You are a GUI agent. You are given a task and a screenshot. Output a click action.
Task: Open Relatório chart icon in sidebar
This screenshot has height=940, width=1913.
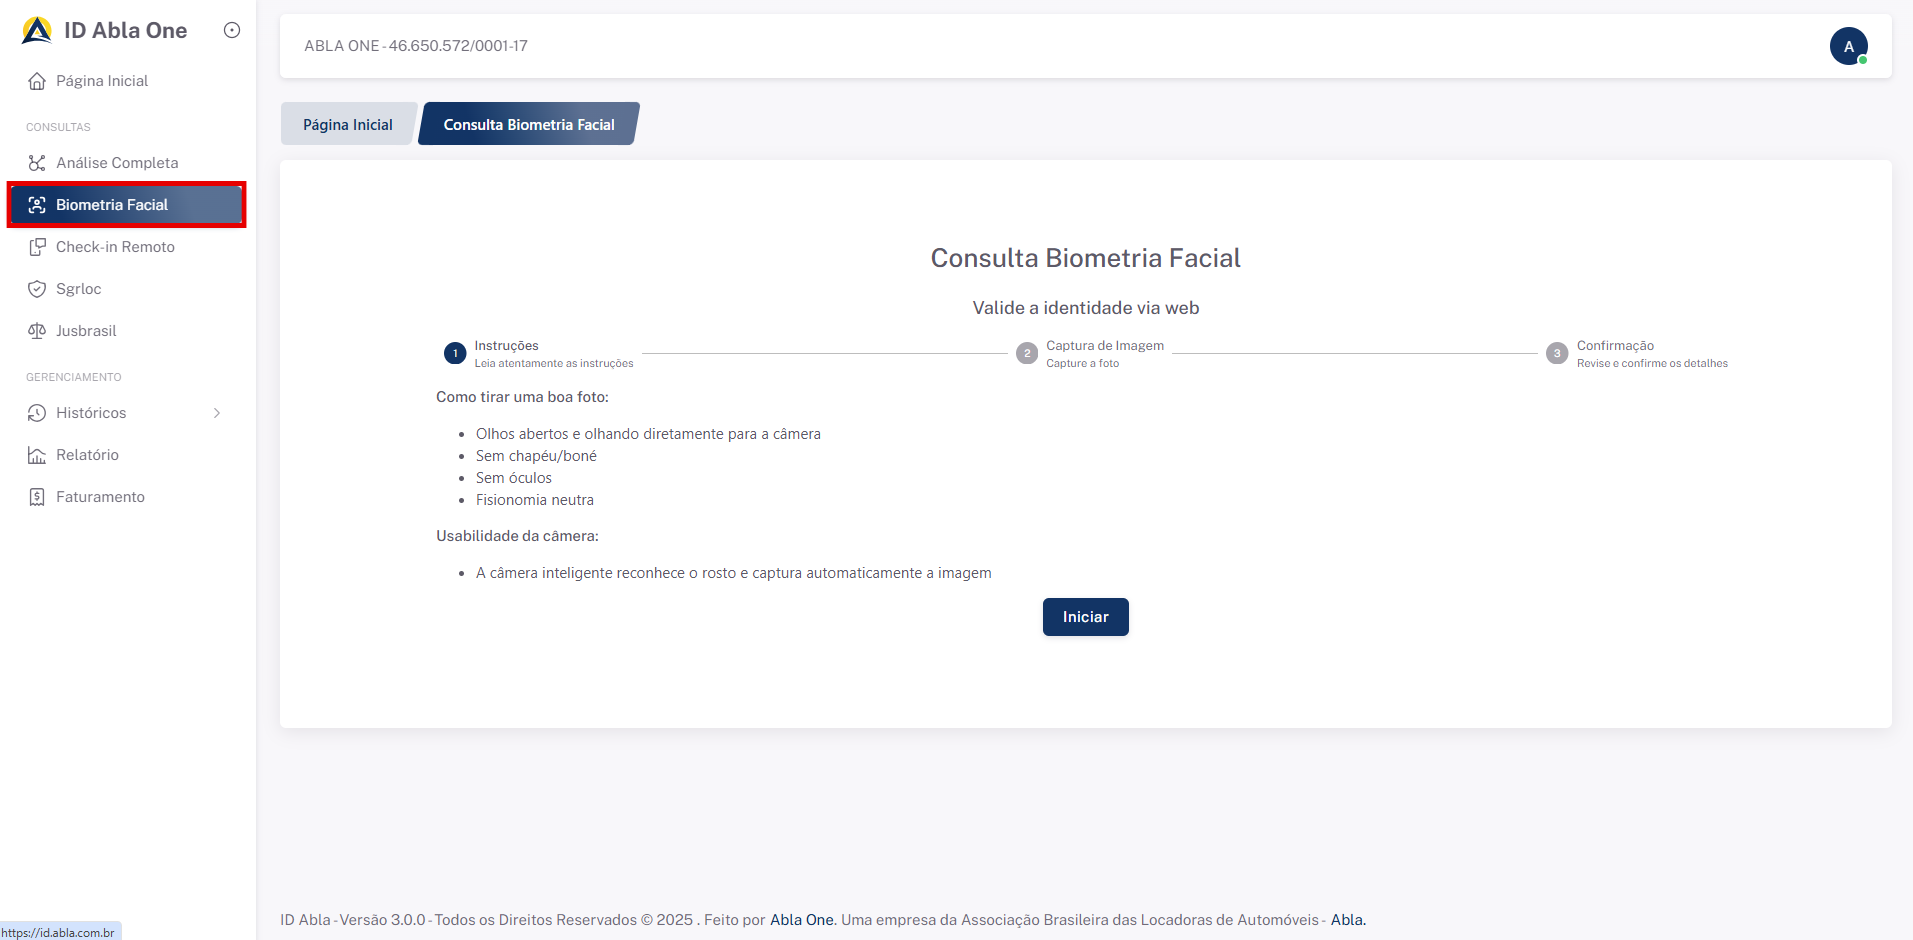37,455
